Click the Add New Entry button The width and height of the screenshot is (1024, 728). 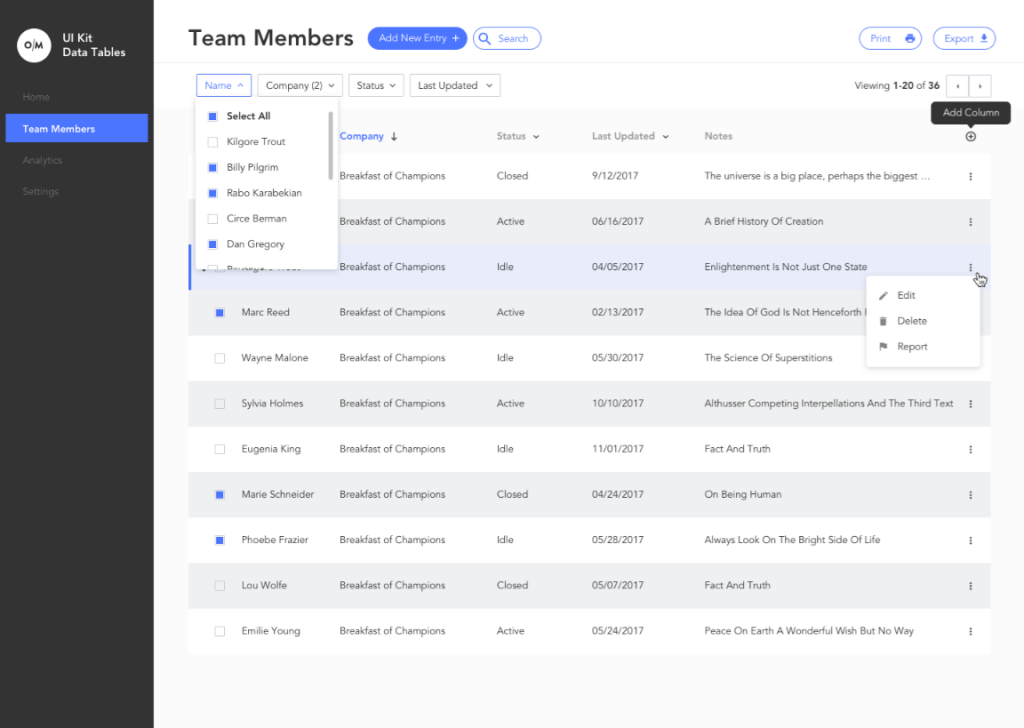pyautogui.click(x=417, y=38)
